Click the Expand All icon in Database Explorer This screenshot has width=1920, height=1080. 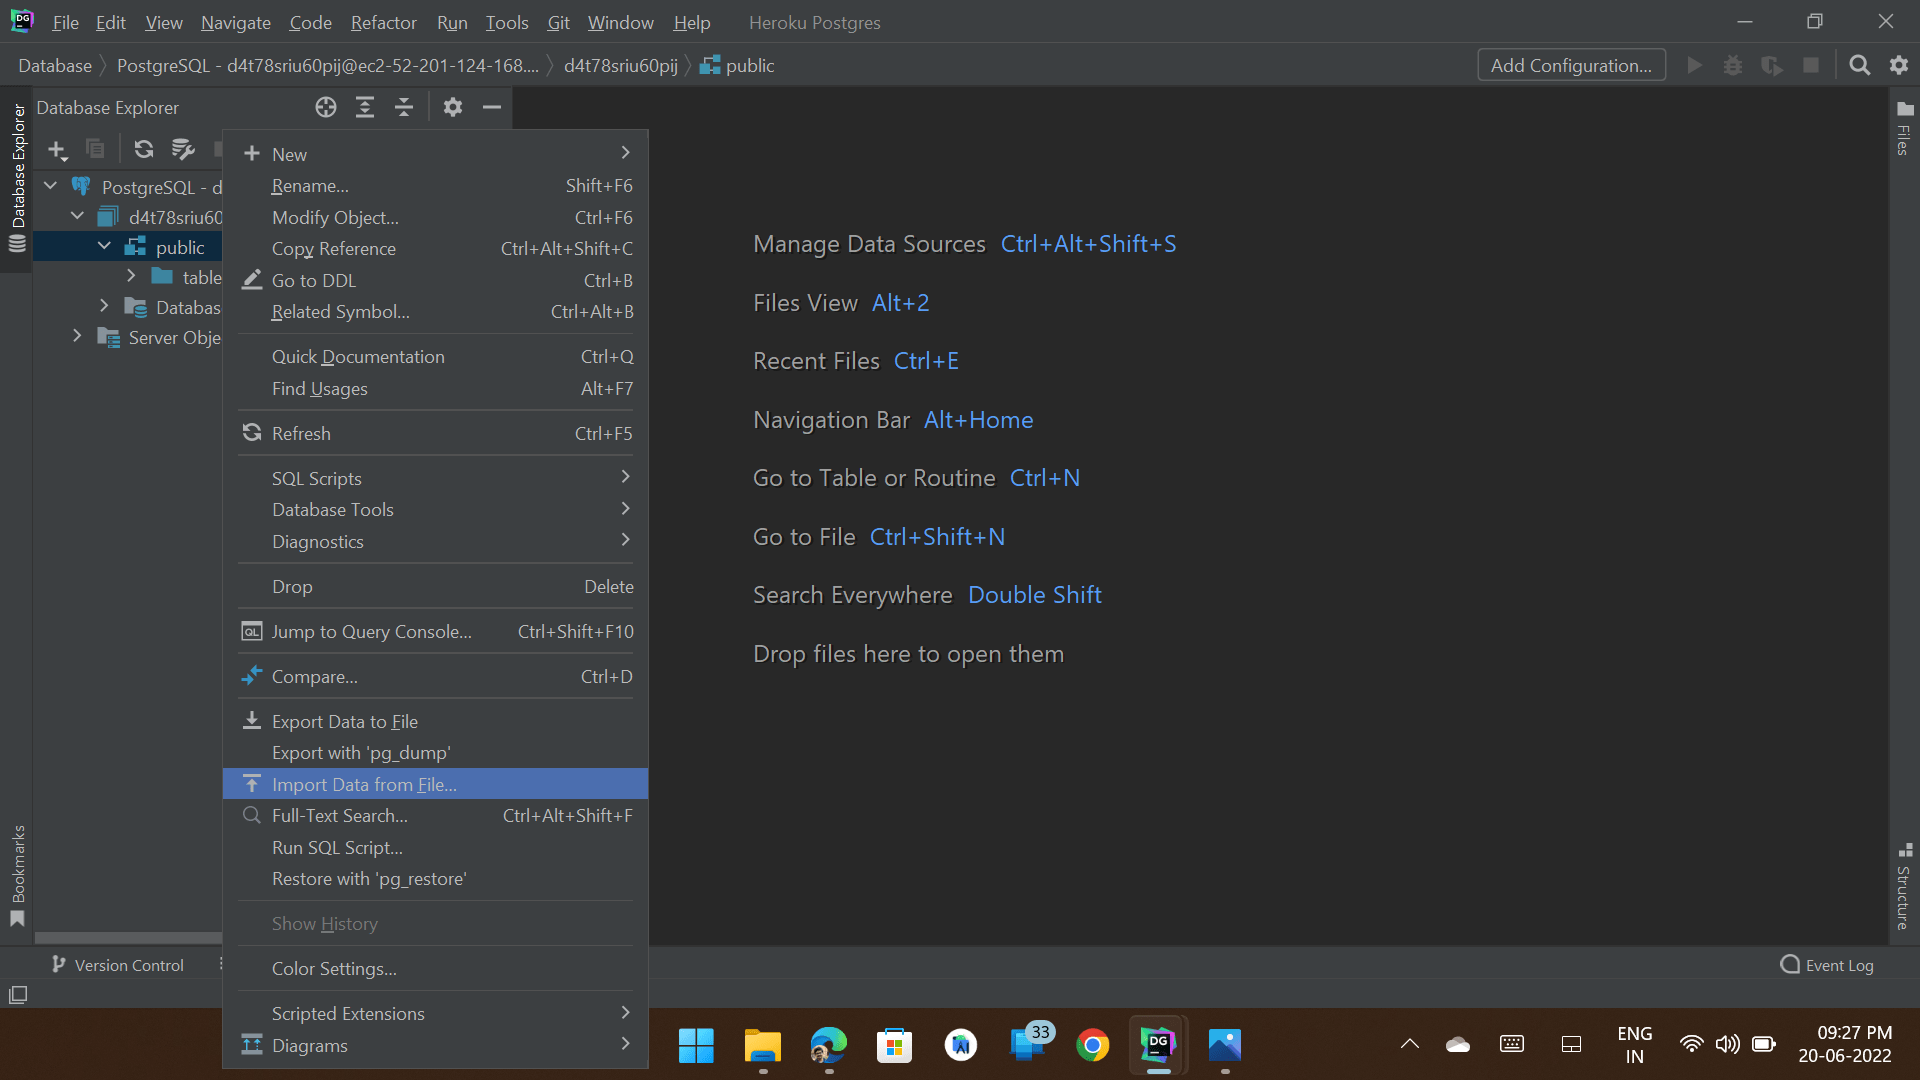pyautogui.click(x=364, y=107)
